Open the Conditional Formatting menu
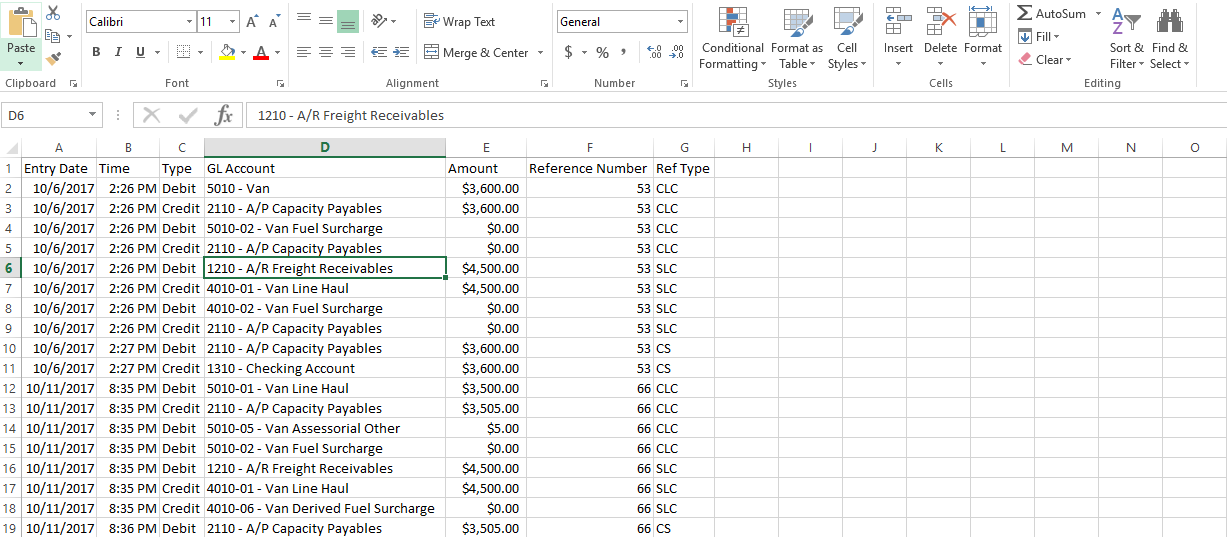The image size is (1227, 537). pos(732,40)
